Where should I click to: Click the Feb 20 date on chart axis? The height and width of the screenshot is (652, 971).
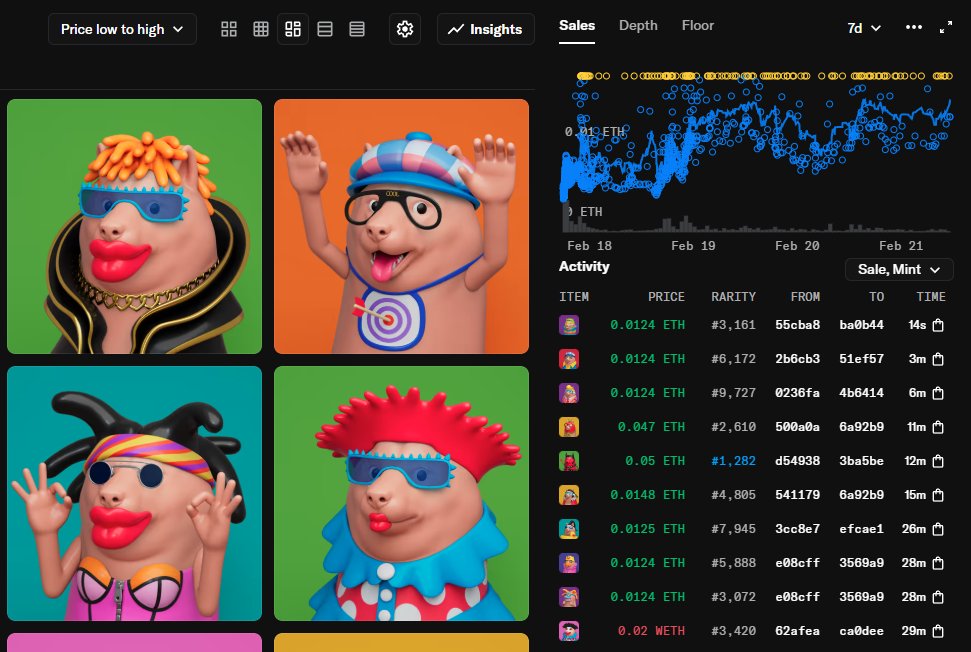(x=797, y=246)
